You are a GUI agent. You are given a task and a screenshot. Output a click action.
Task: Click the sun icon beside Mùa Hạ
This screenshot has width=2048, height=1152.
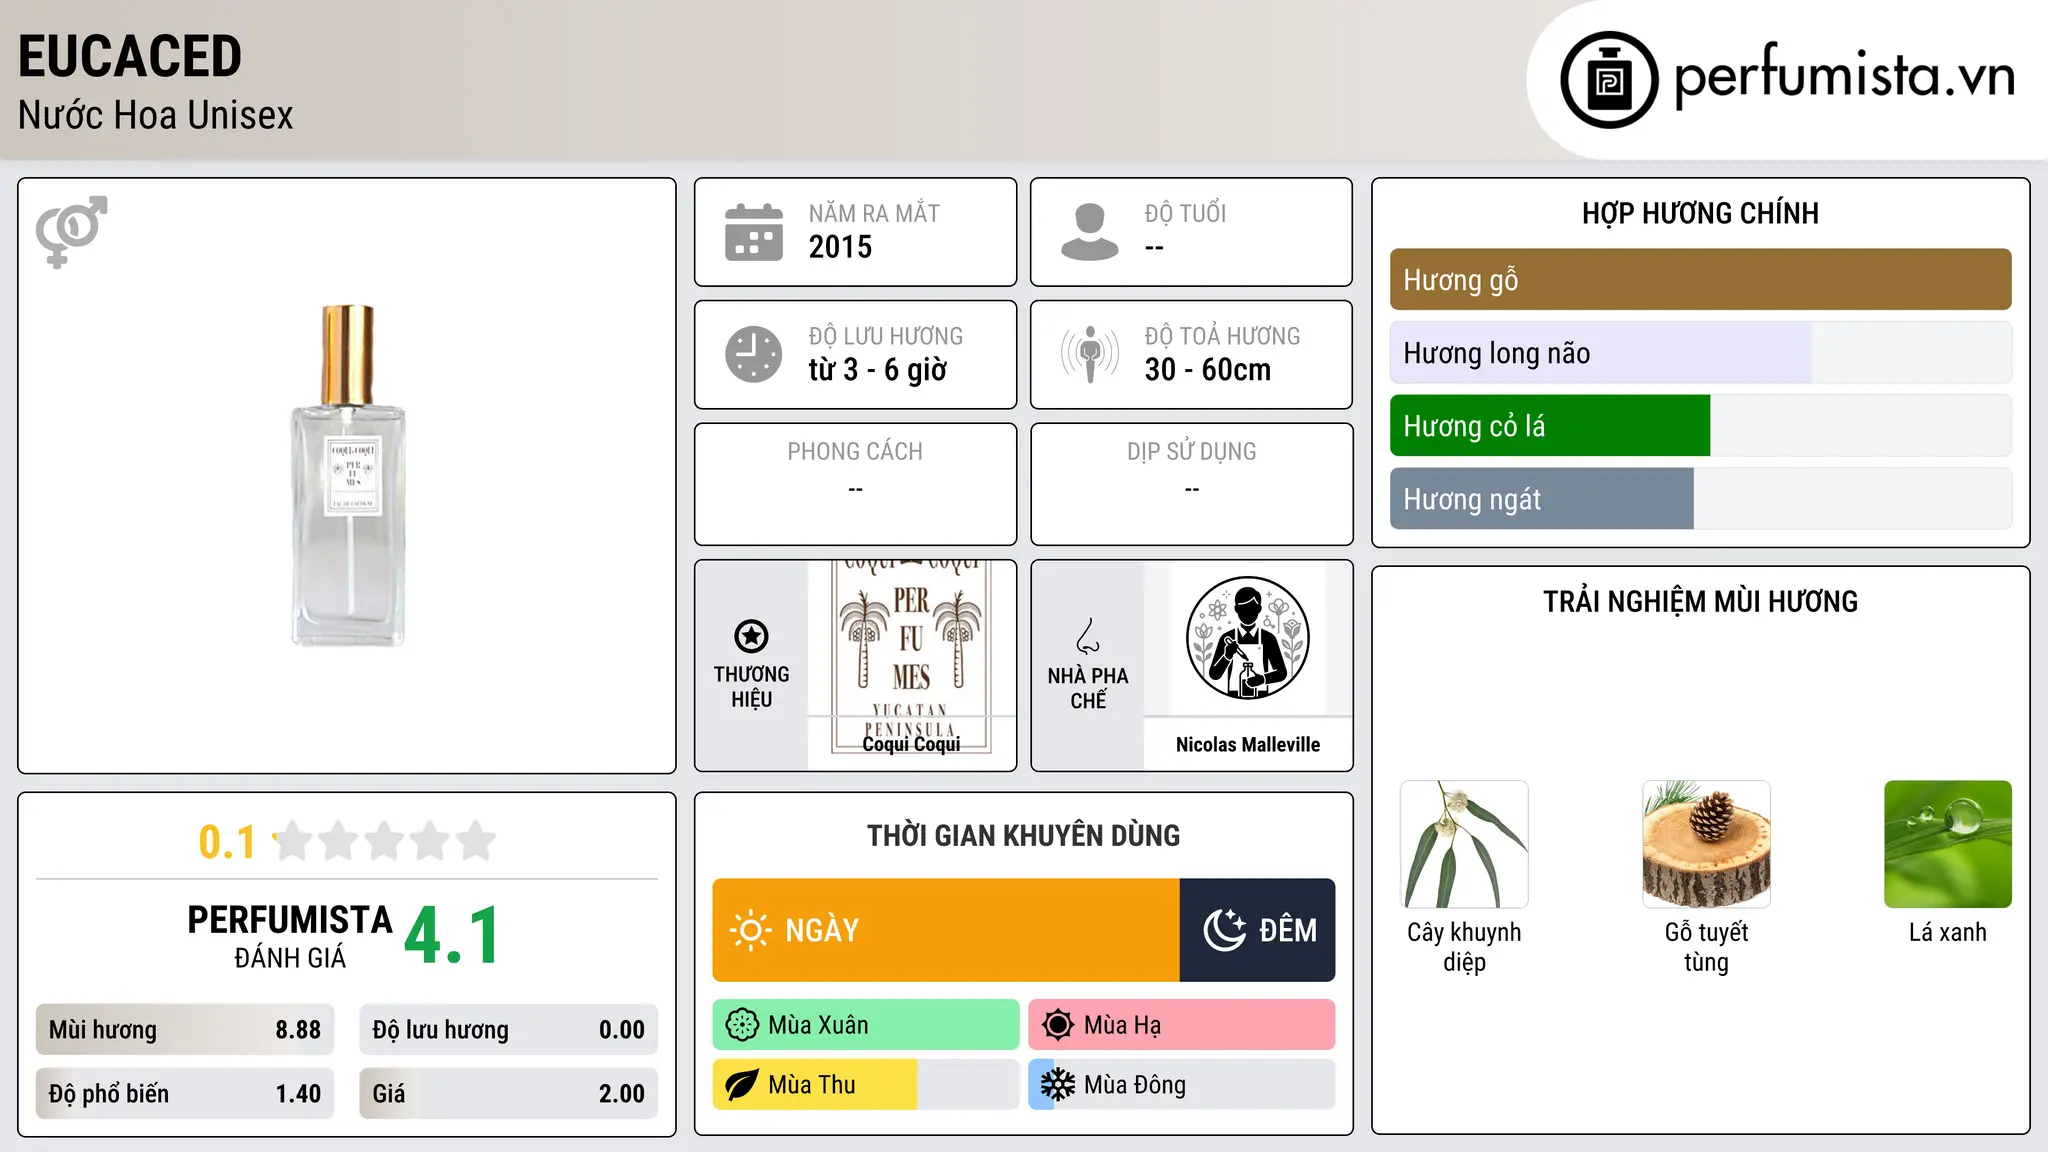1058,1025
